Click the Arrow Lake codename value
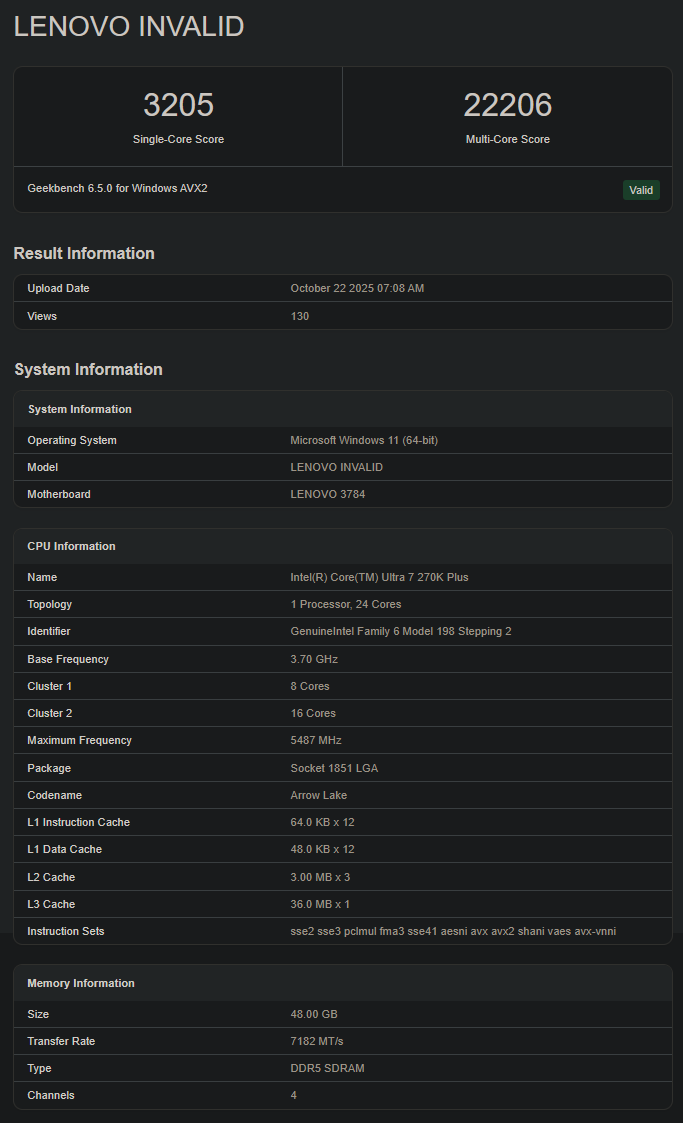Viewport: 683px width, 1123px height. pyautogui.click(x=319, y=795)
